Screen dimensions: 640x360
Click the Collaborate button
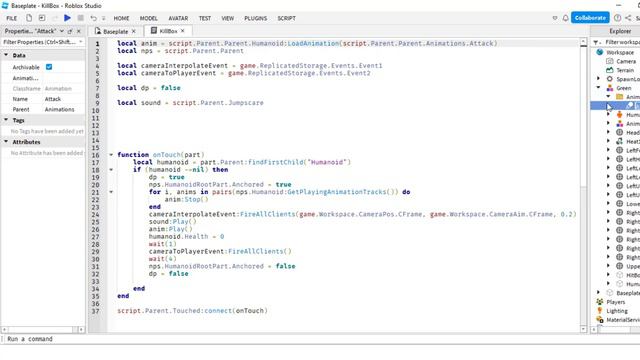(x=590, y=18)
